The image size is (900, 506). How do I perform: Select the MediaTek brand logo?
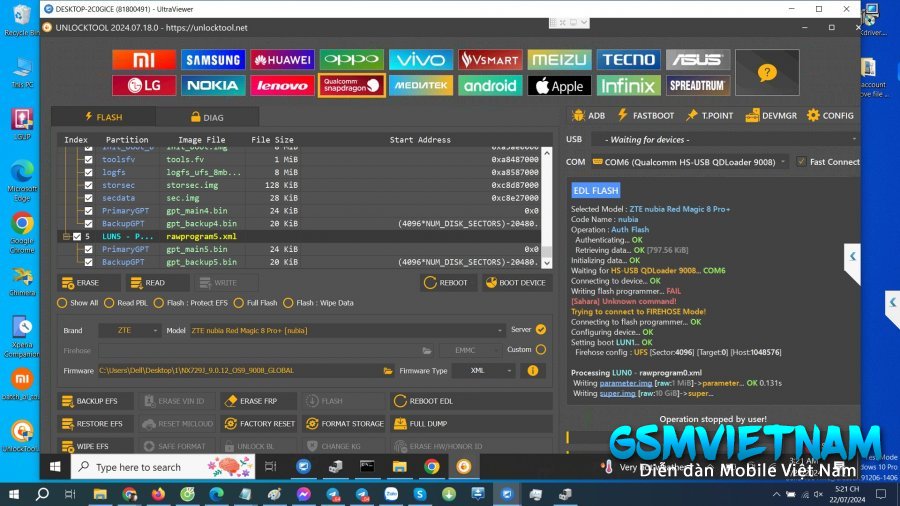coord(421,85)
